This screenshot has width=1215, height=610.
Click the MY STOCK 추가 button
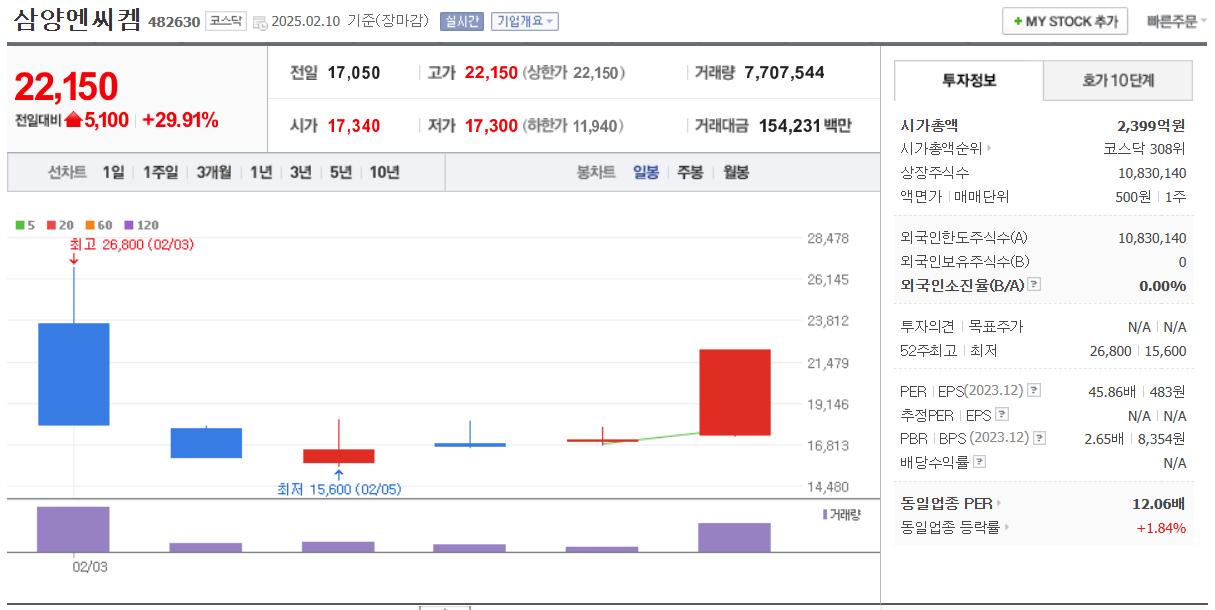pyautogui.click(x=1065, y=21)
